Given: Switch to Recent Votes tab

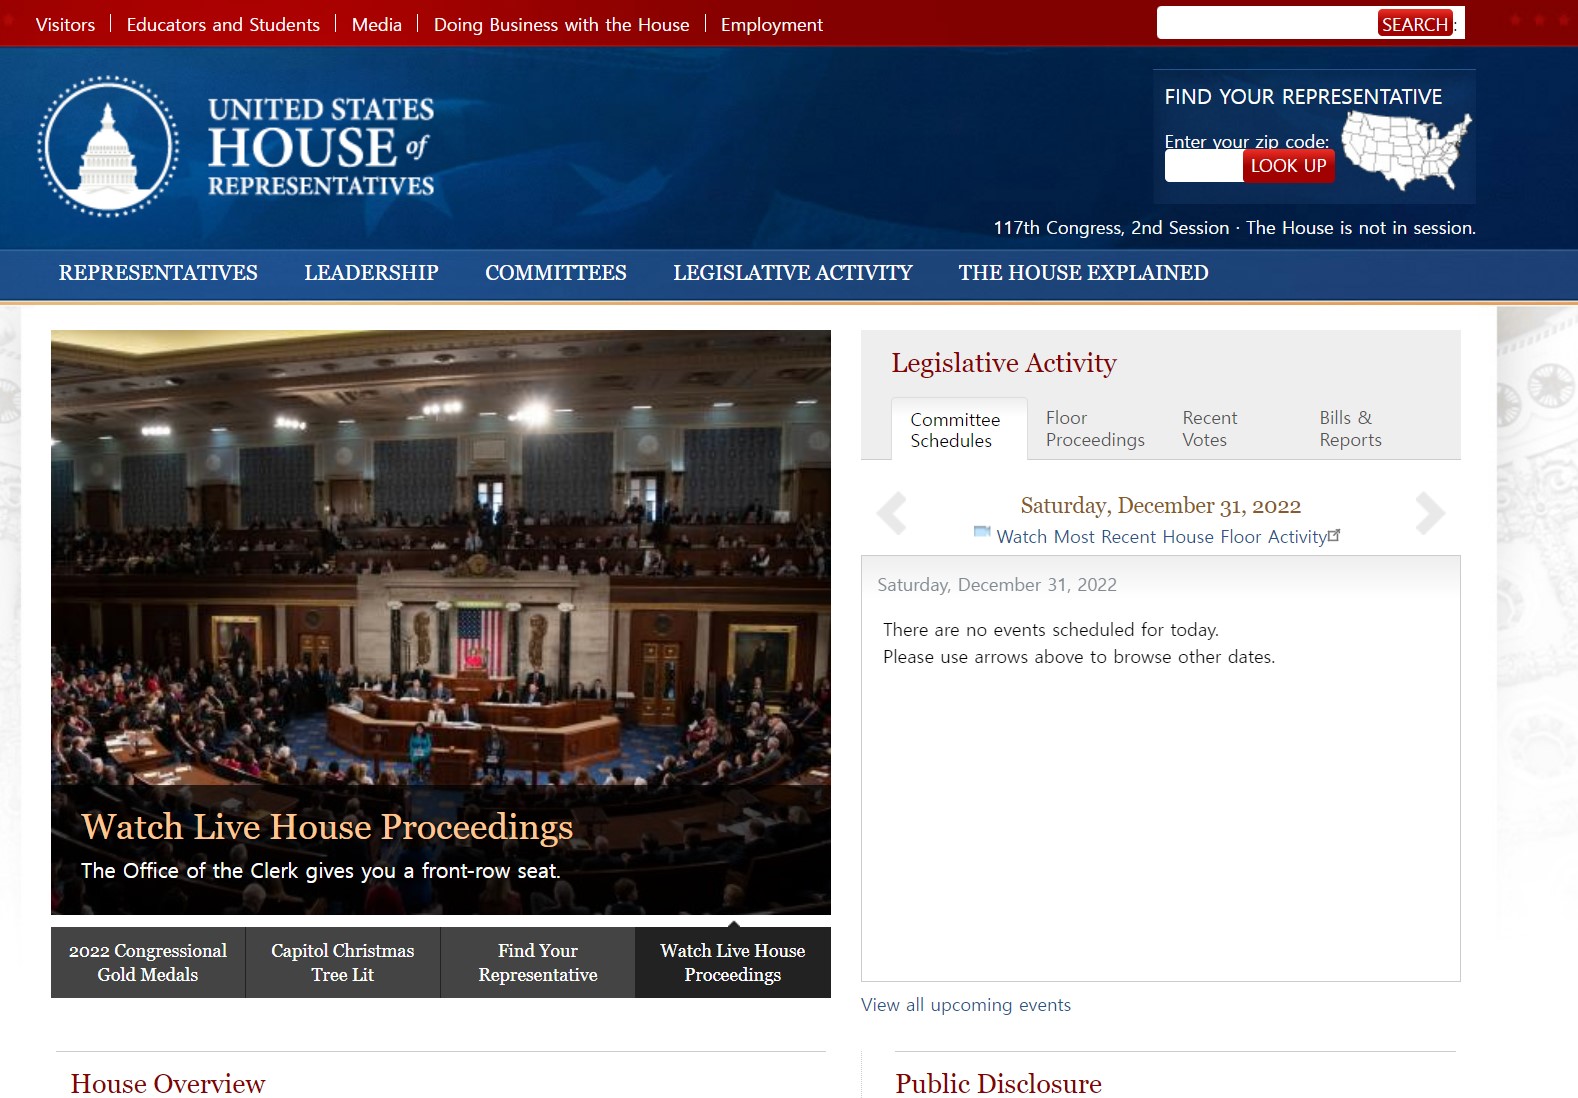Looking at the screenshot, I should [x=1209, y=429].
